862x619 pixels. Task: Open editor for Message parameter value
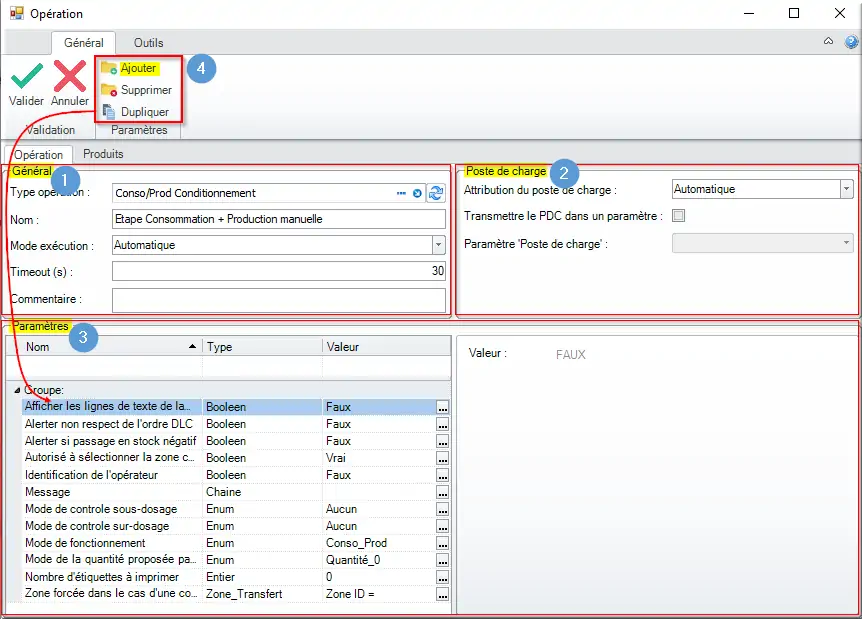(x=443, y=493)
